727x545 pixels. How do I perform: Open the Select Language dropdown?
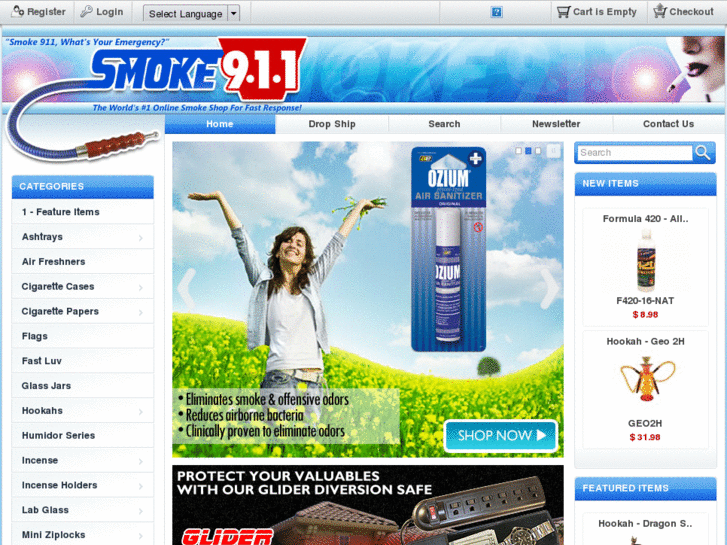coord(191,14)
